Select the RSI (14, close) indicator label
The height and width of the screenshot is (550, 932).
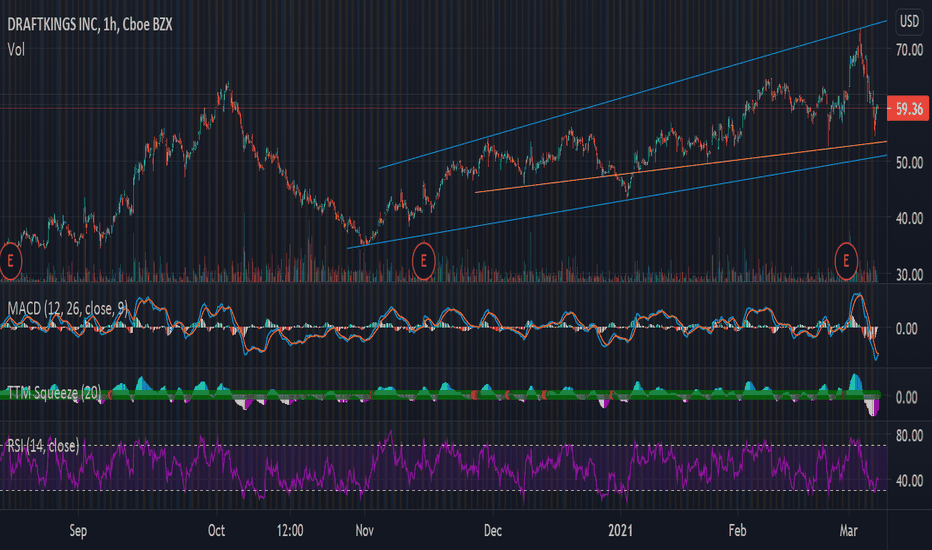click(x=43, y=445)
